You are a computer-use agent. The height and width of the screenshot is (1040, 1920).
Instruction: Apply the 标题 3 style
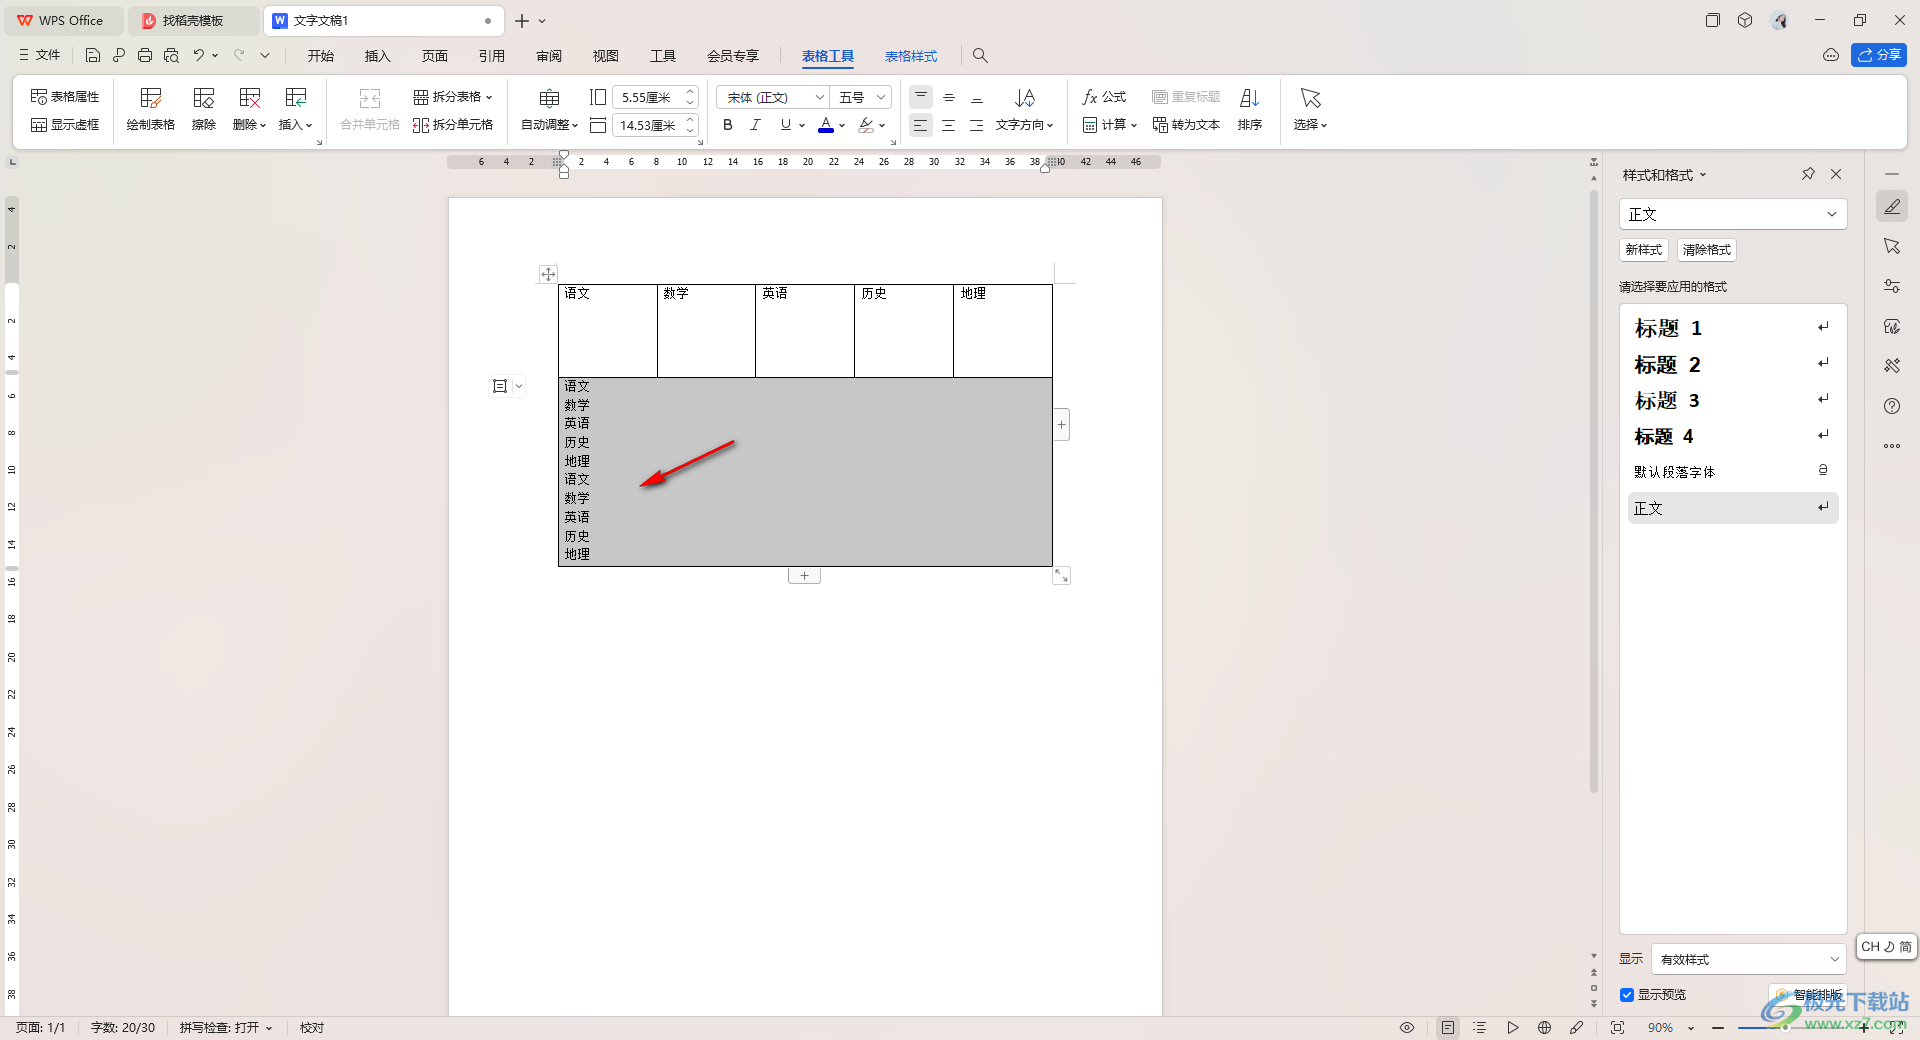tap(1733, 400)
